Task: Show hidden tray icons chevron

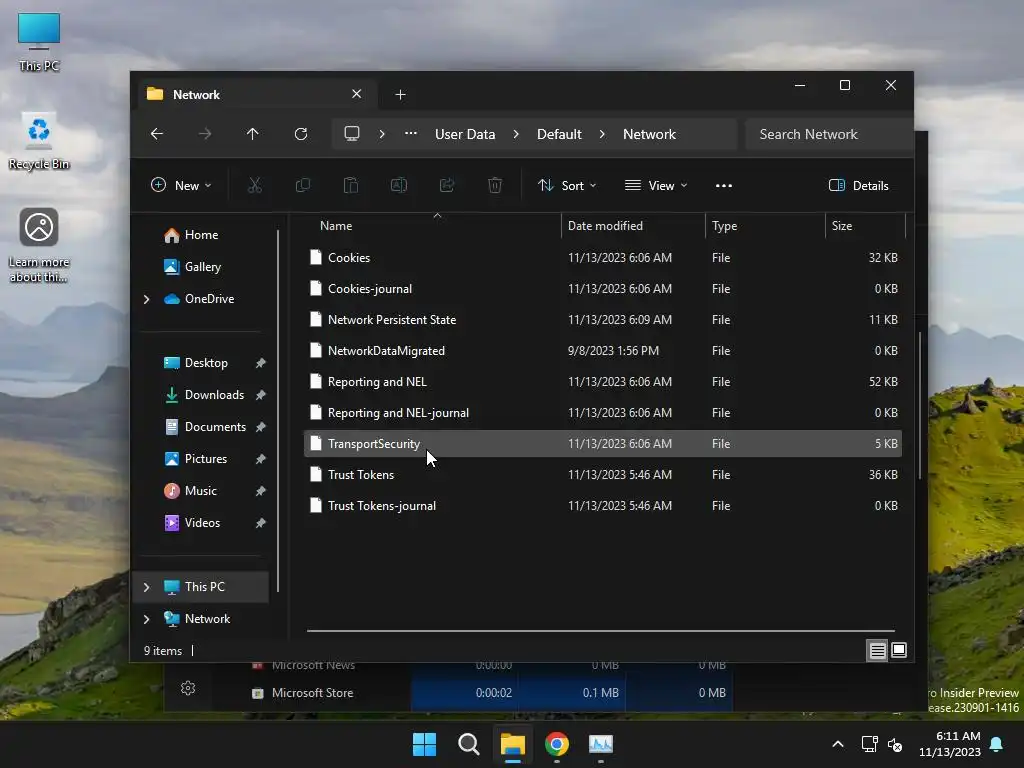Action: pos(838,744)
